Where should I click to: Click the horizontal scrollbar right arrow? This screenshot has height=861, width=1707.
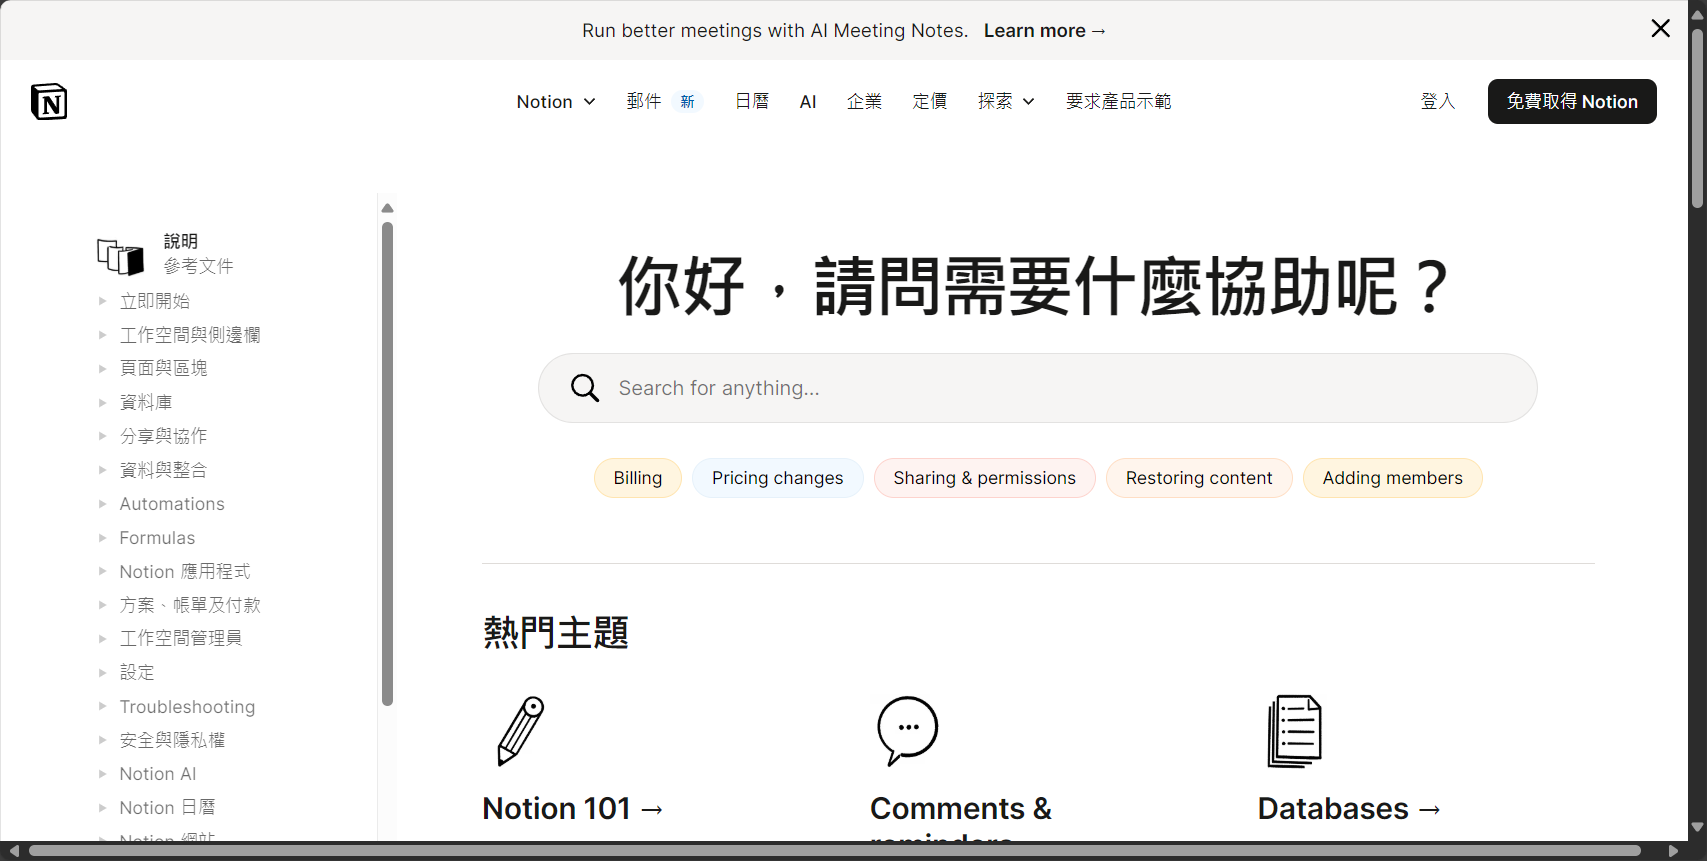tap(1673, 851)
